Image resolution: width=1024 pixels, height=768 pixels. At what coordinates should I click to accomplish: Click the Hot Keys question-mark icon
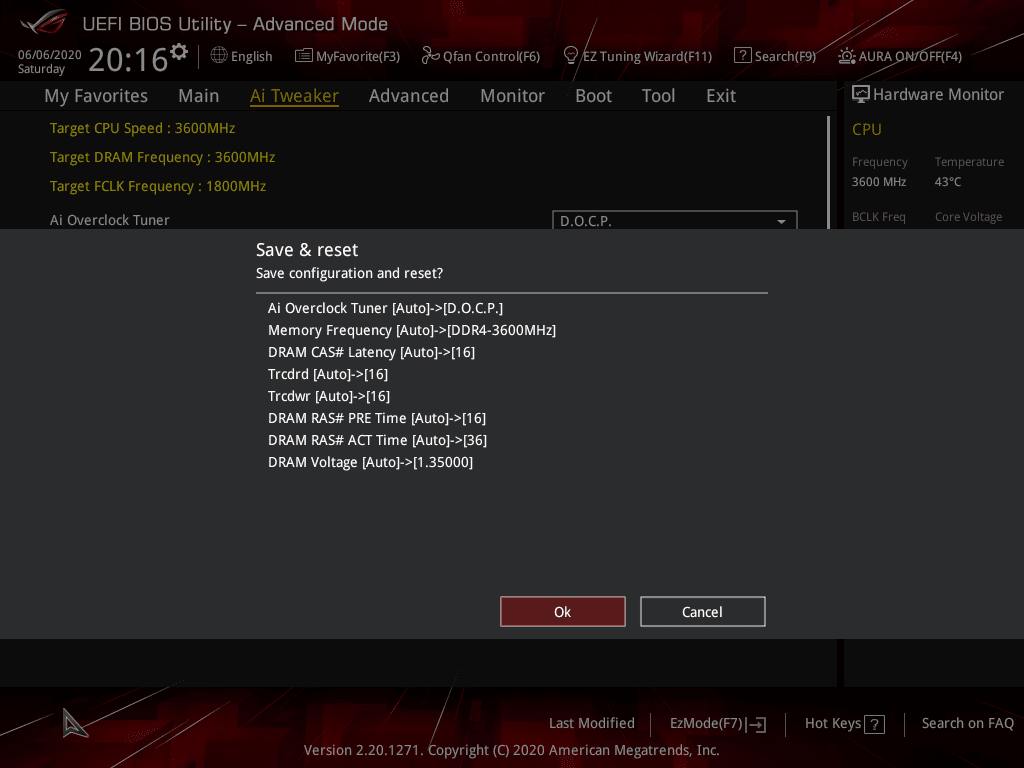click(874, 724)
